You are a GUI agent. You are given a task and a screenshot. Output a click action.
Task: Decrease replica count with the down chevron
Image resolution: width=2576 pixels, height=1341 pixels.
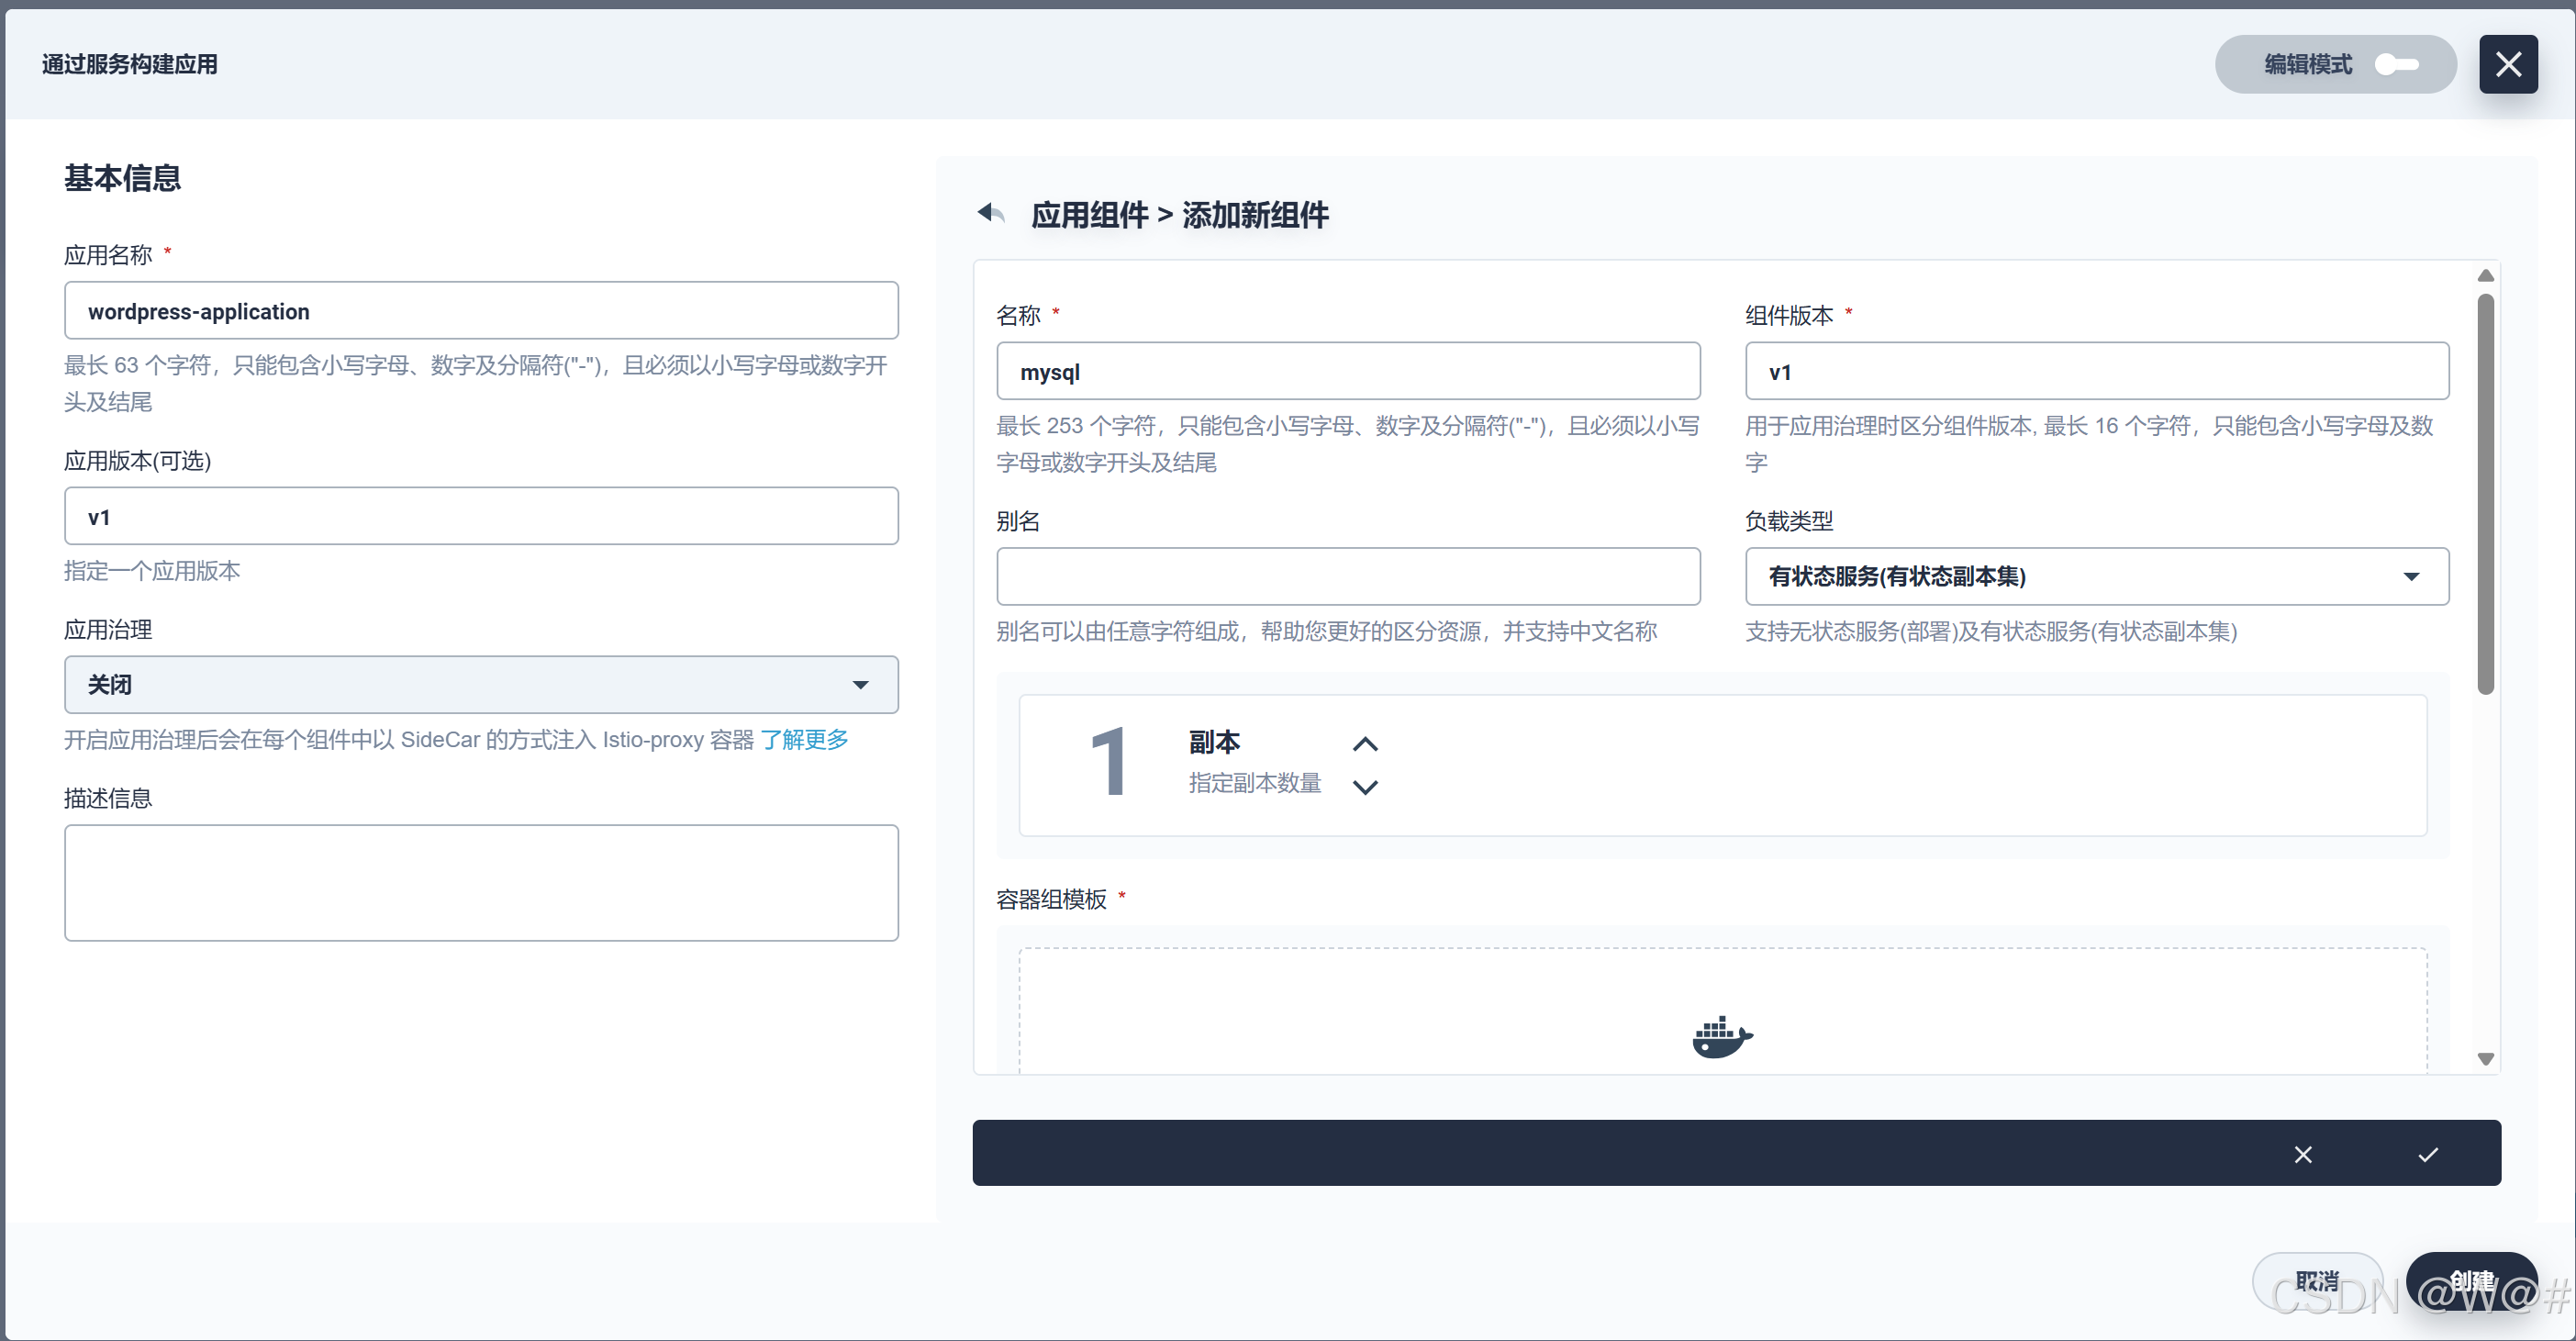1365,787
